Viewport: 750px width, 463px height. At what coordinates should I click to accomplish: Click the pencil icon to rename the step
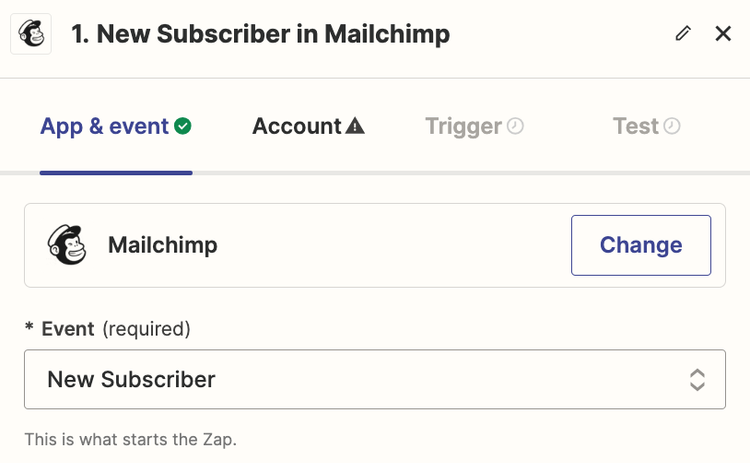tap(683, 34)
